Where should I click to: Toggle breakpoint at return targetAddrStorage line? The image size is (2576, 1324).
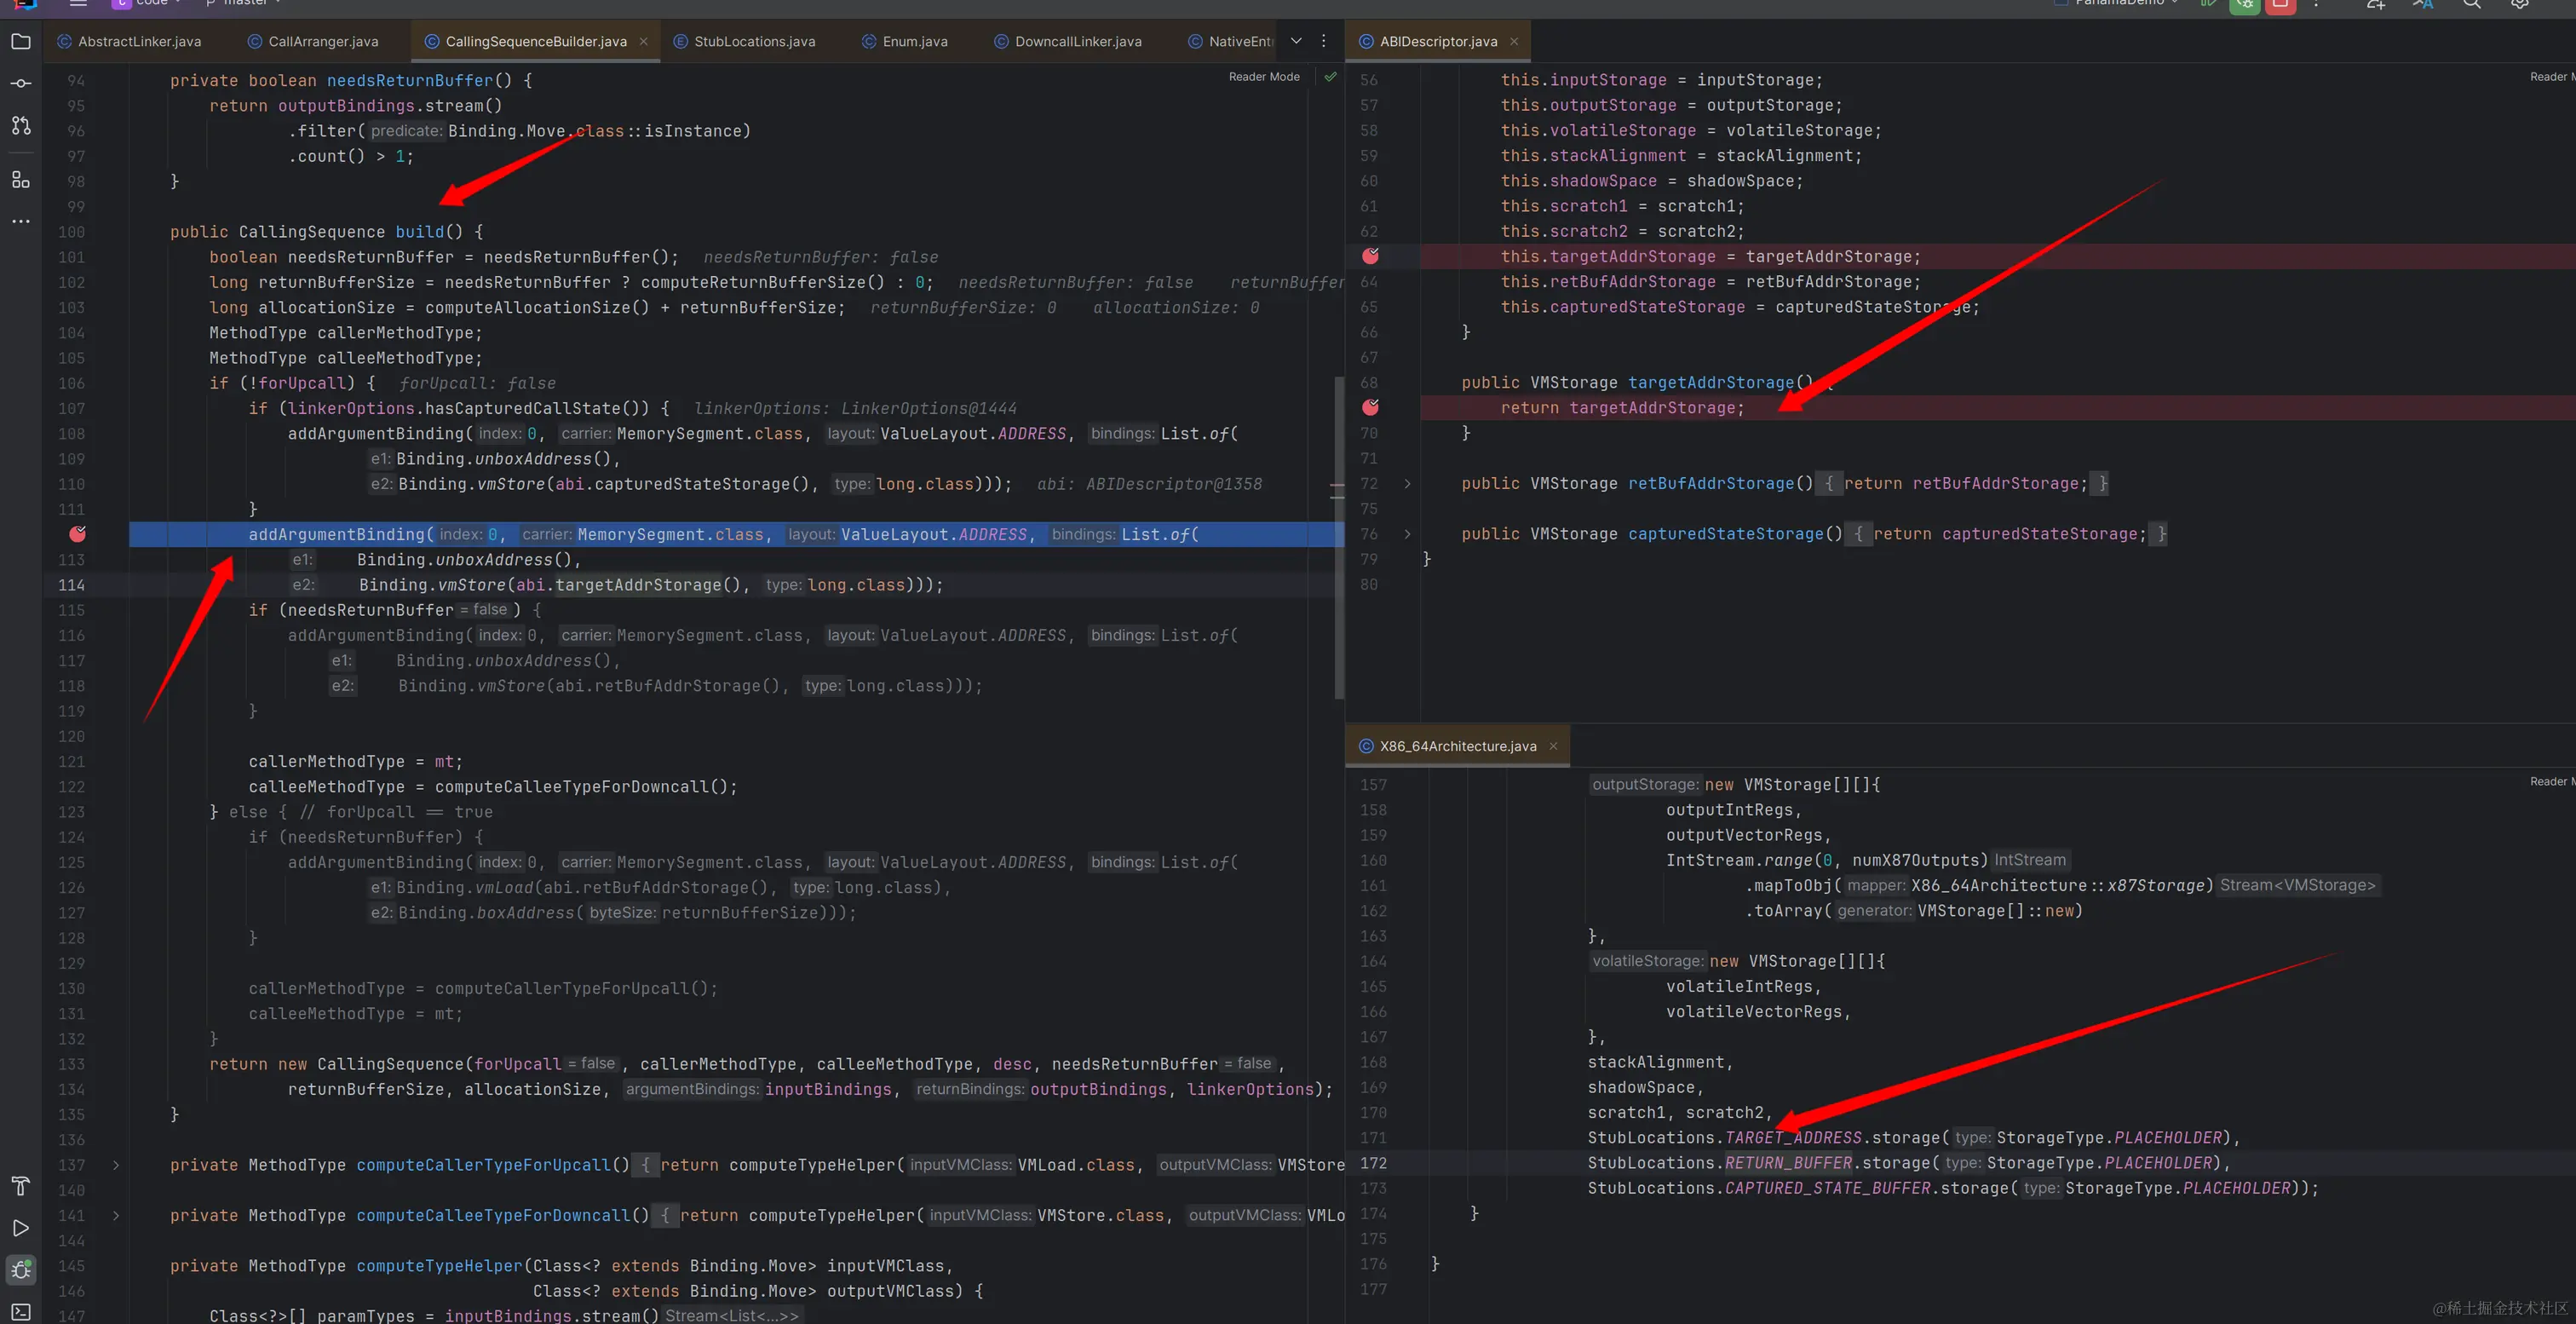coord(1370,407)
